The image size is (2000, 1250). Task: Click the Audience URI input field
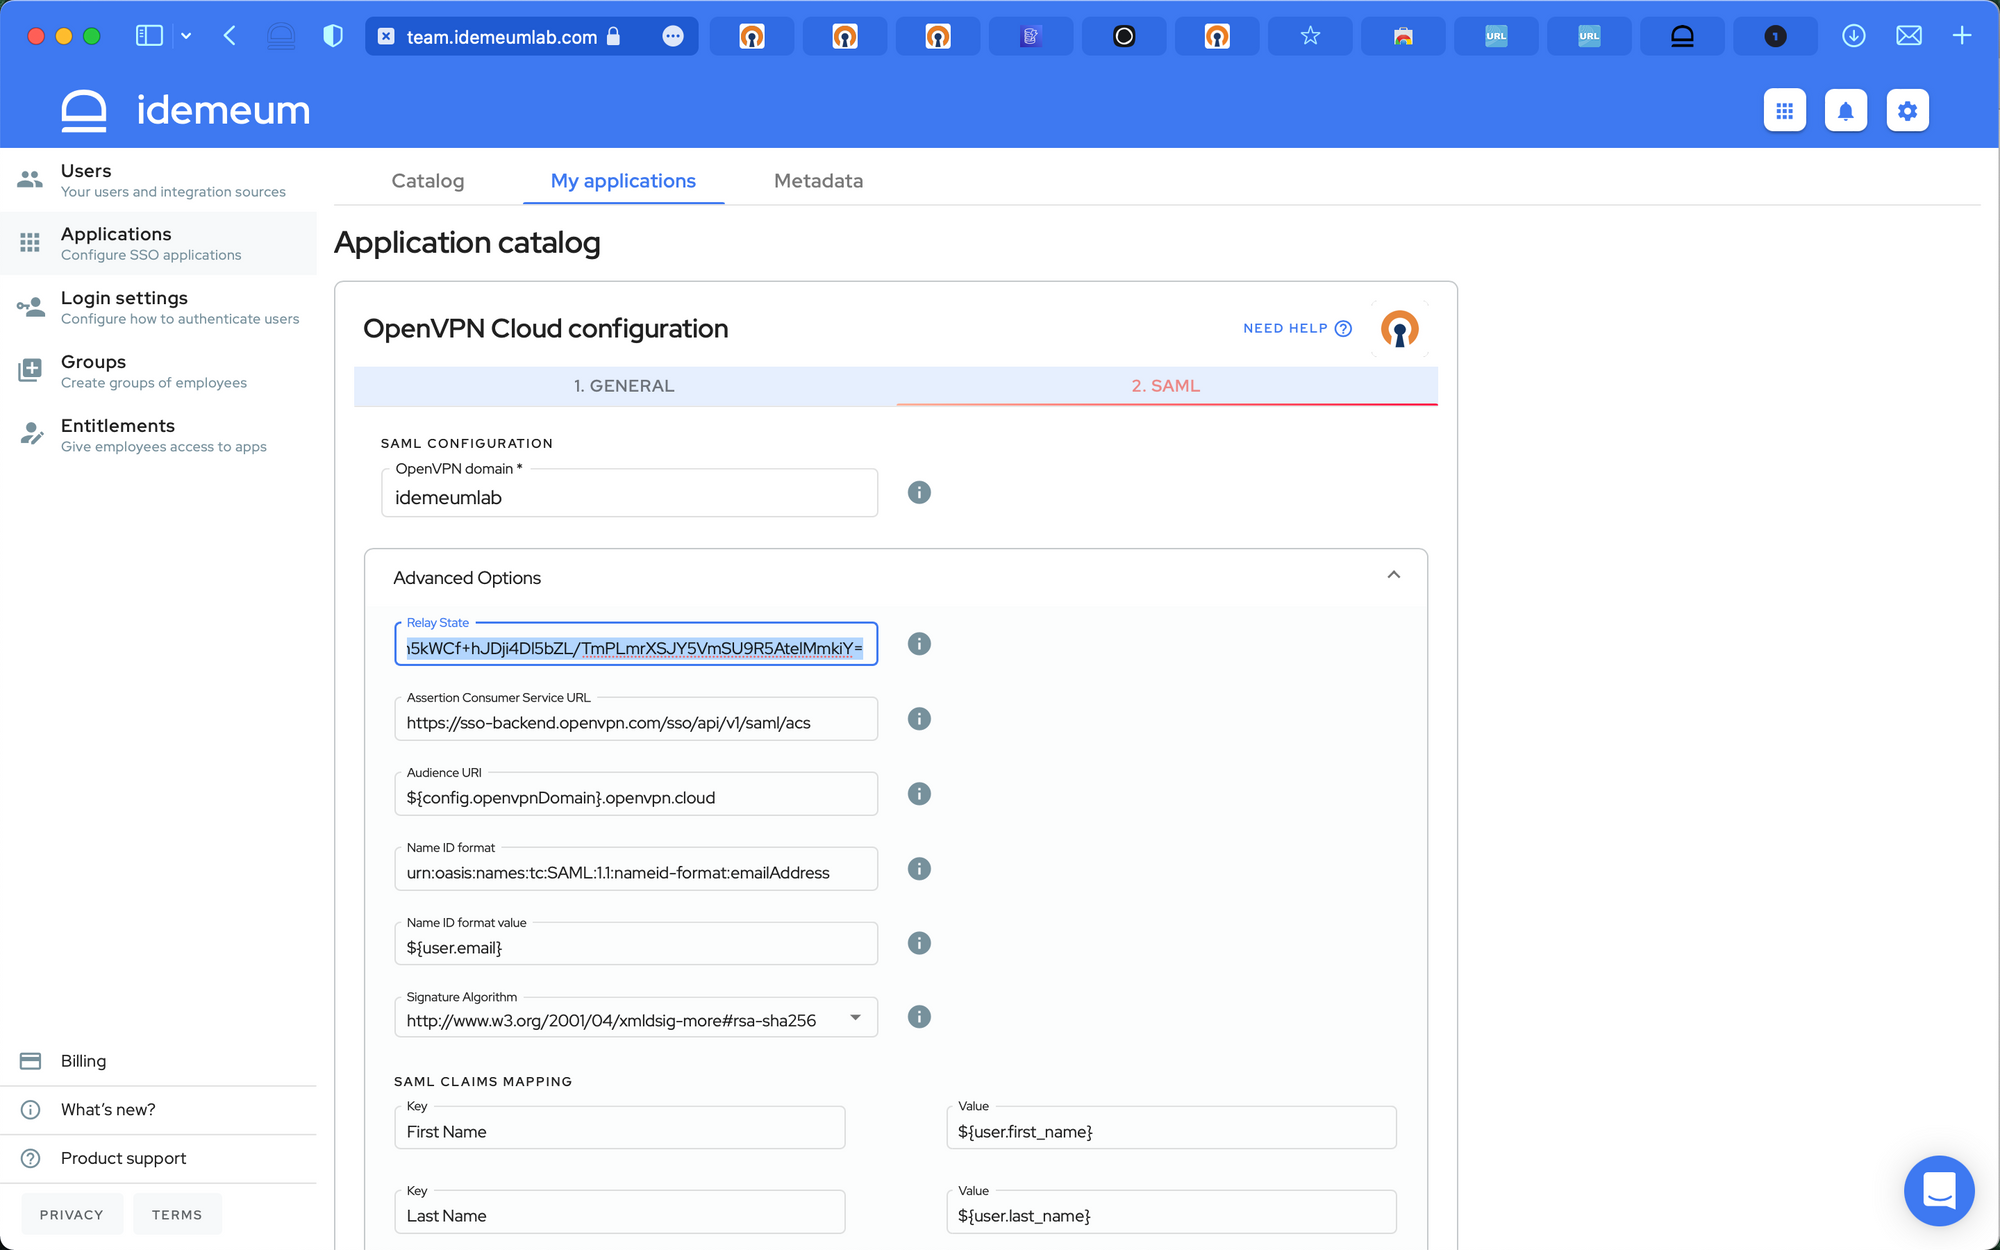click(636, 795)
